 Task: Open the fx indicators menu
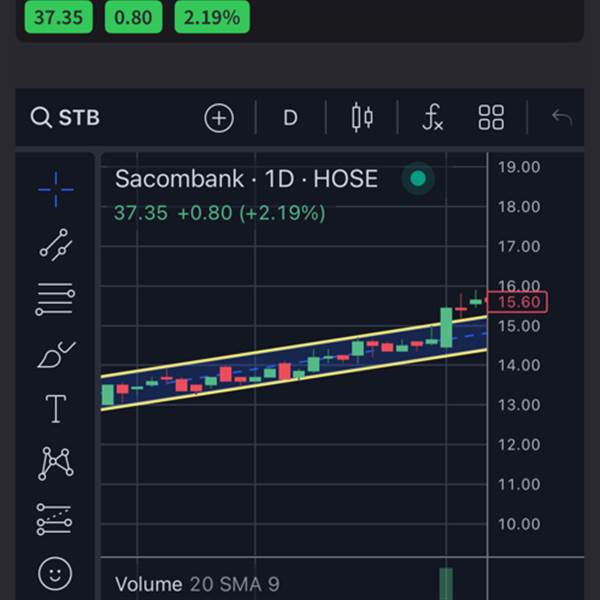(433, 117)
